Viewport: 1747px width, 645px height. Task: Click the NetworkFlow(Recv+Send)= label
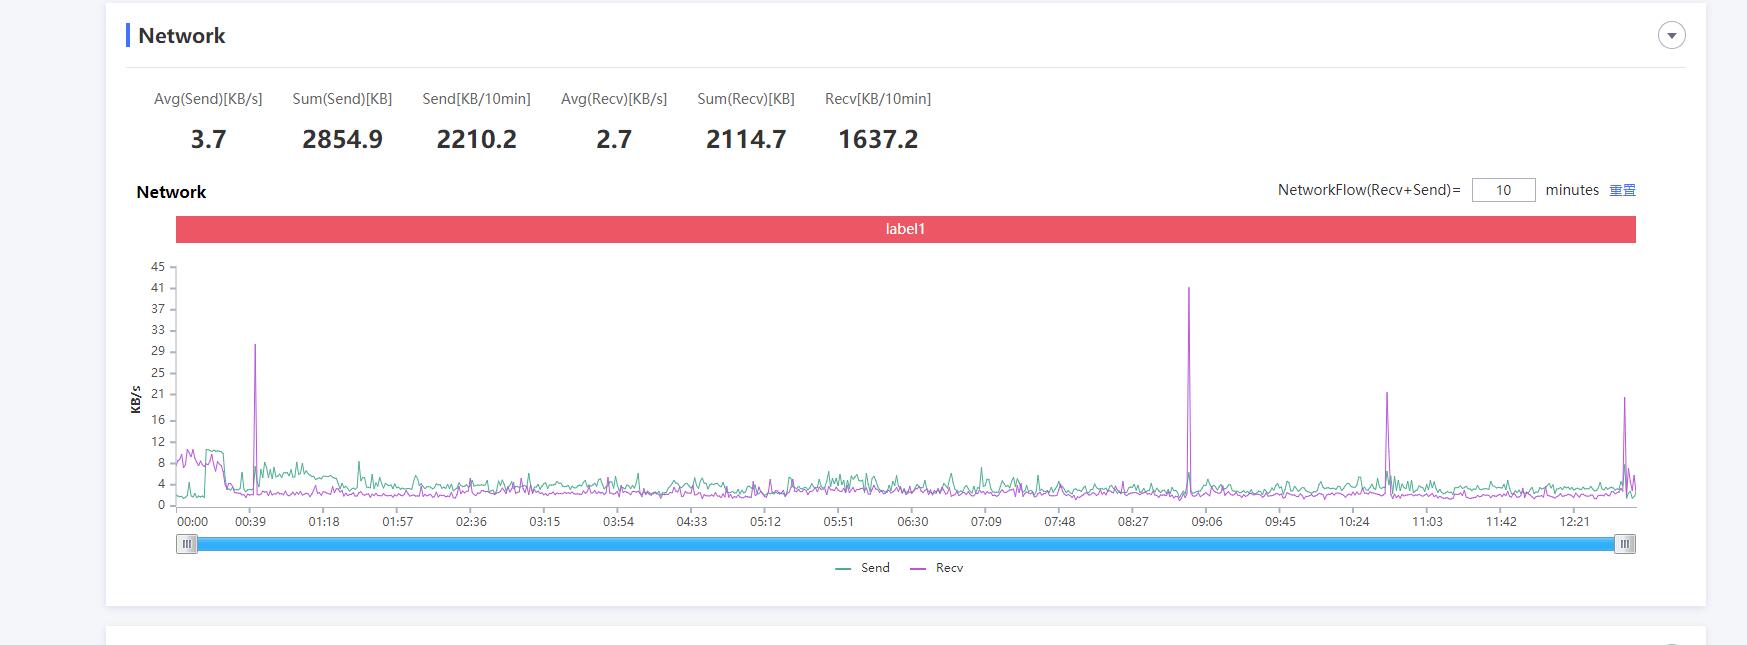[x=1369, y=190]
